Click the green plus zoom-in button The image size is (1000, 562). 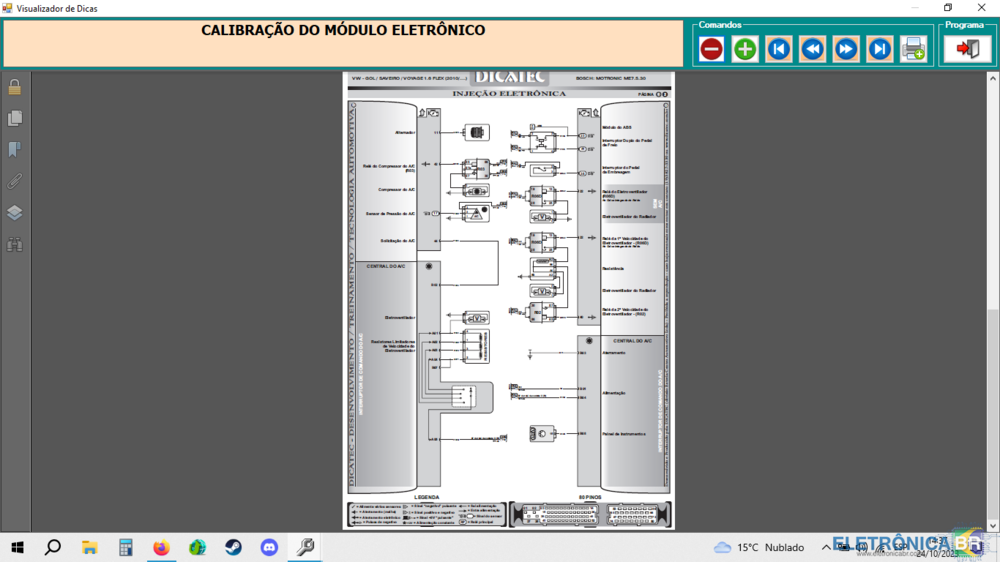click(x=745, y=49)
